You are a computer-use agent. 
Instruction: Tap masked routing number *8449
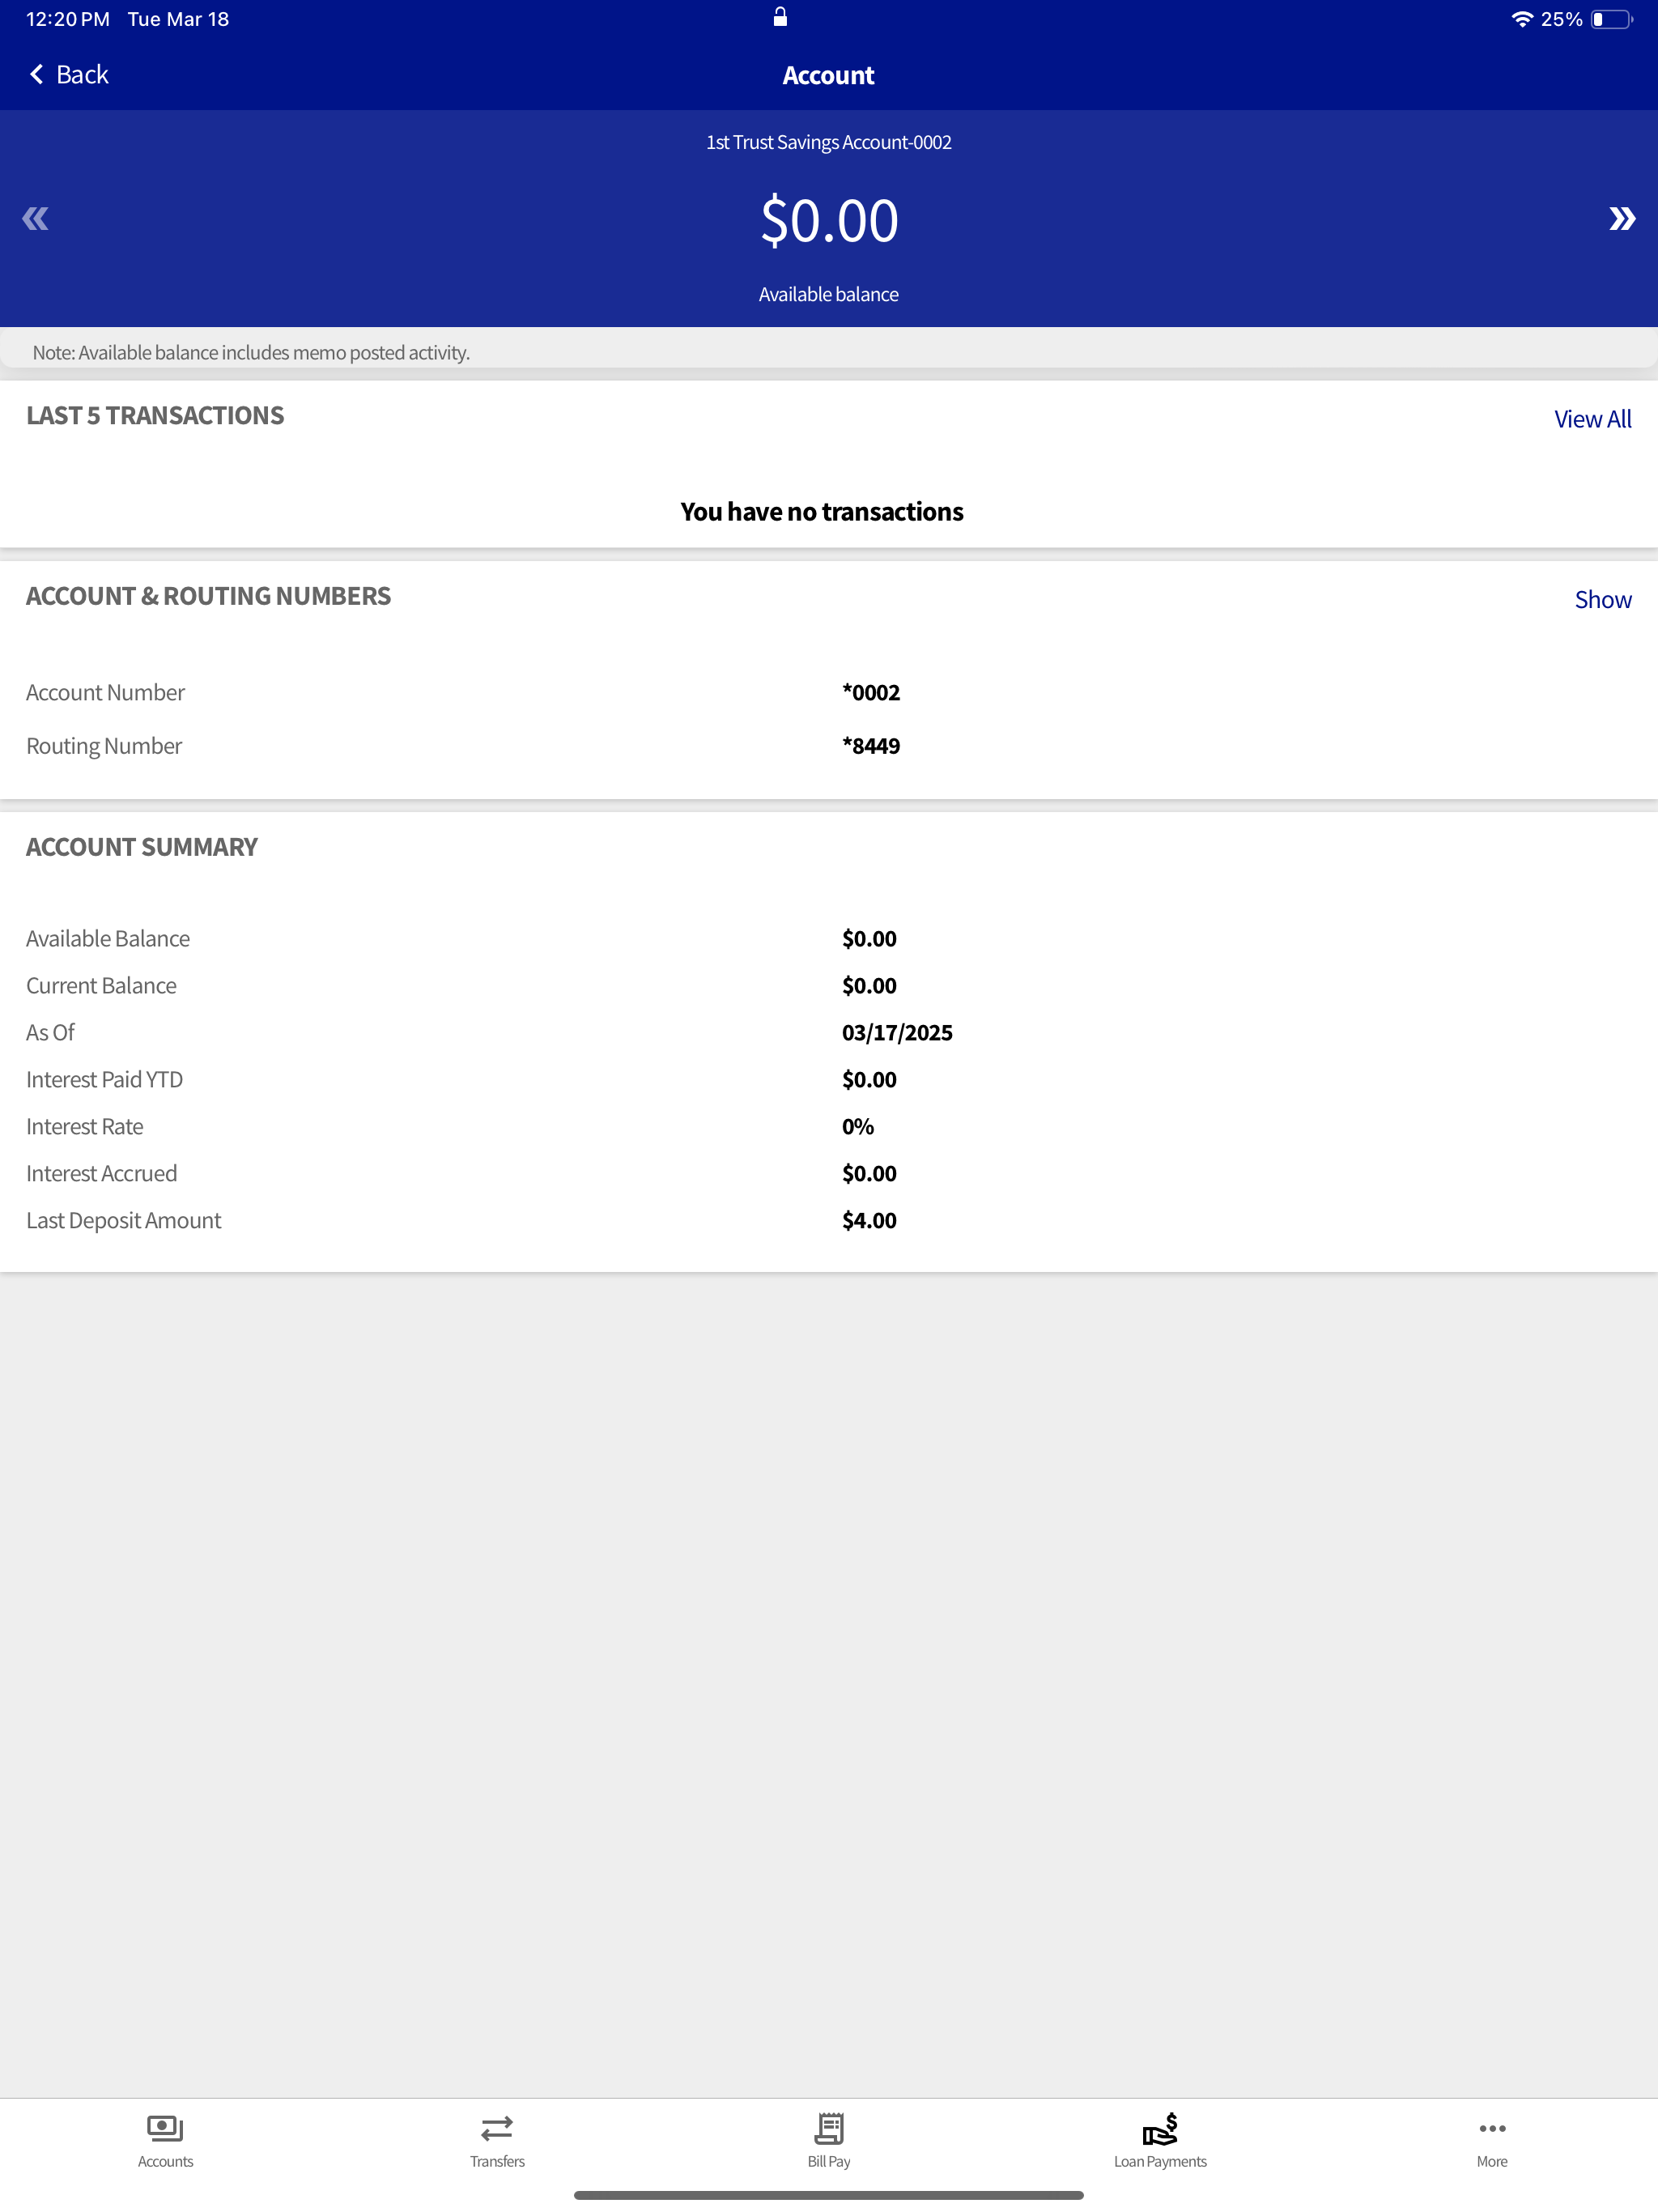(871, 745)
